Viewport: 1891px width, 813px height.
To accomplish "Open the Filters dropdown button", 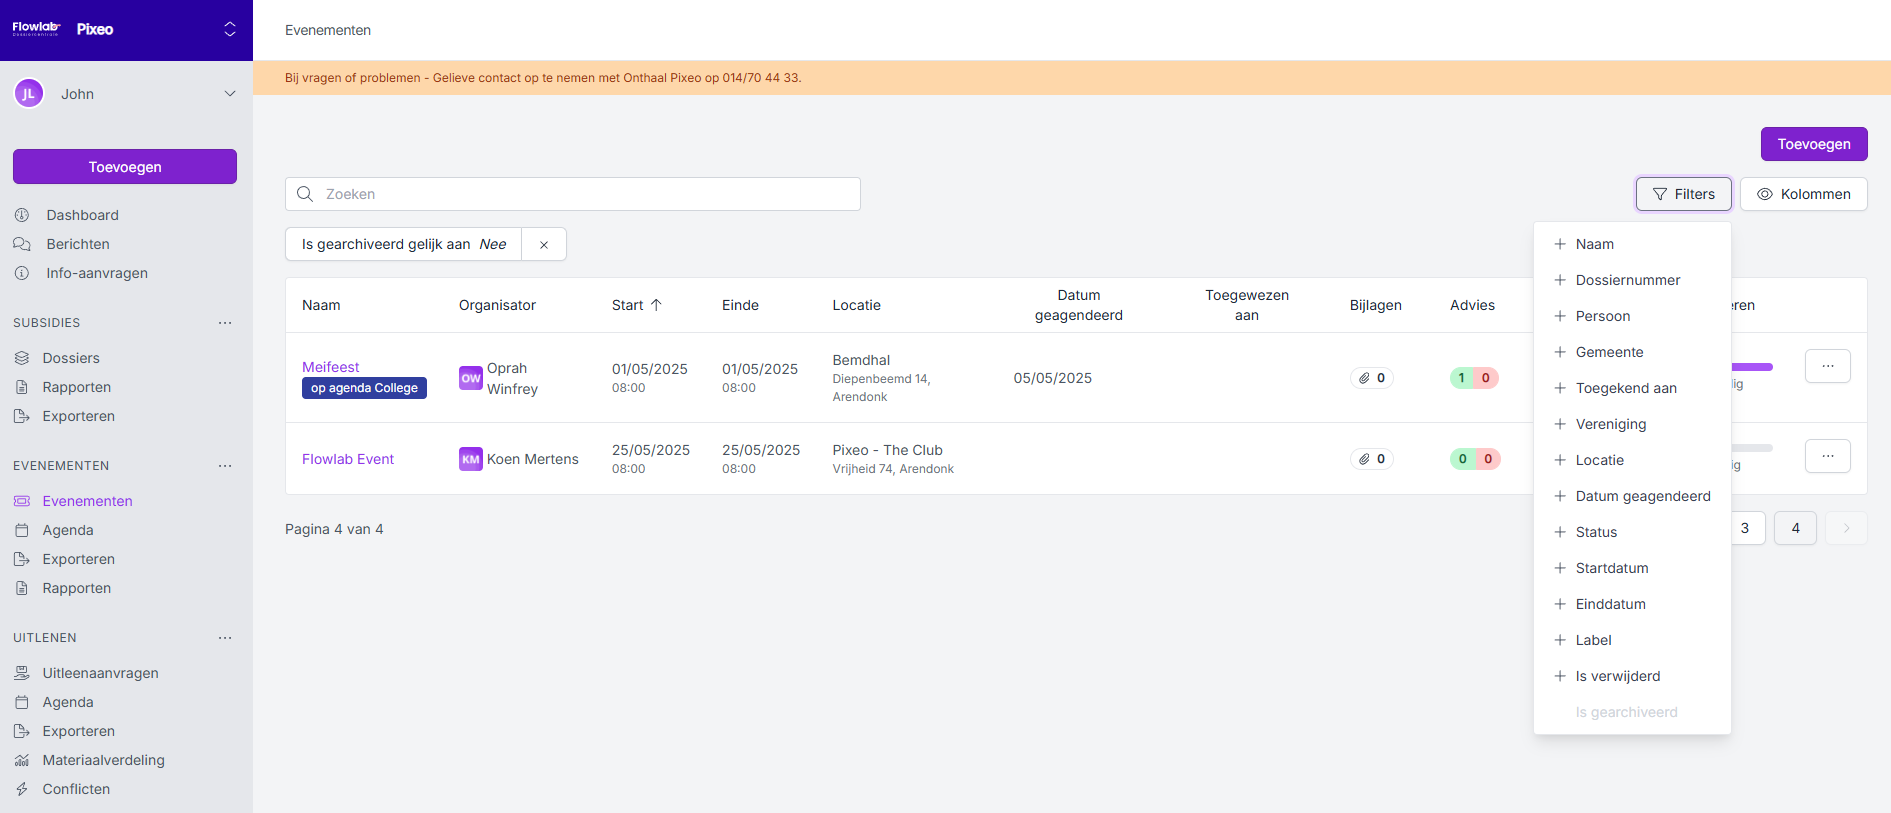I will point(1683,194).
